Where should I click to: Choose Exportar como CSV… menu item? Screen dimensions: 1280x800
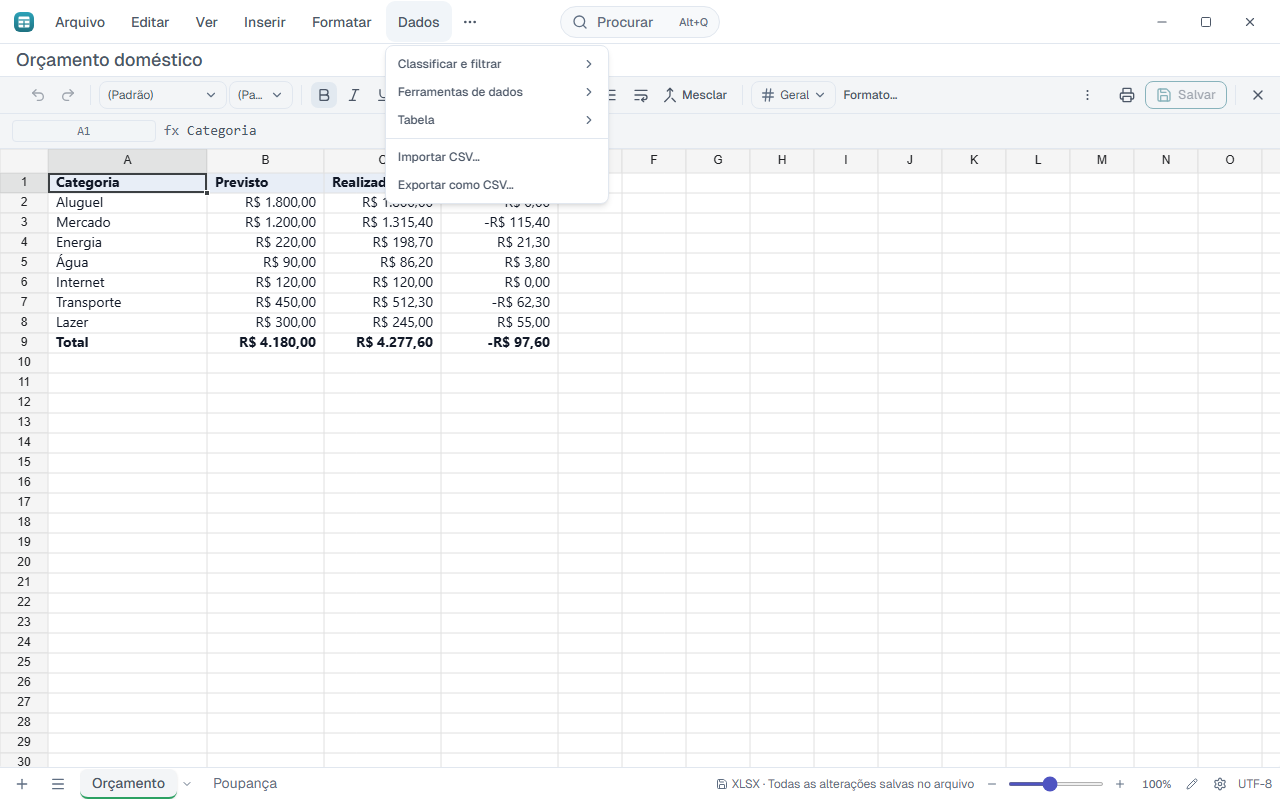(497, 185)
